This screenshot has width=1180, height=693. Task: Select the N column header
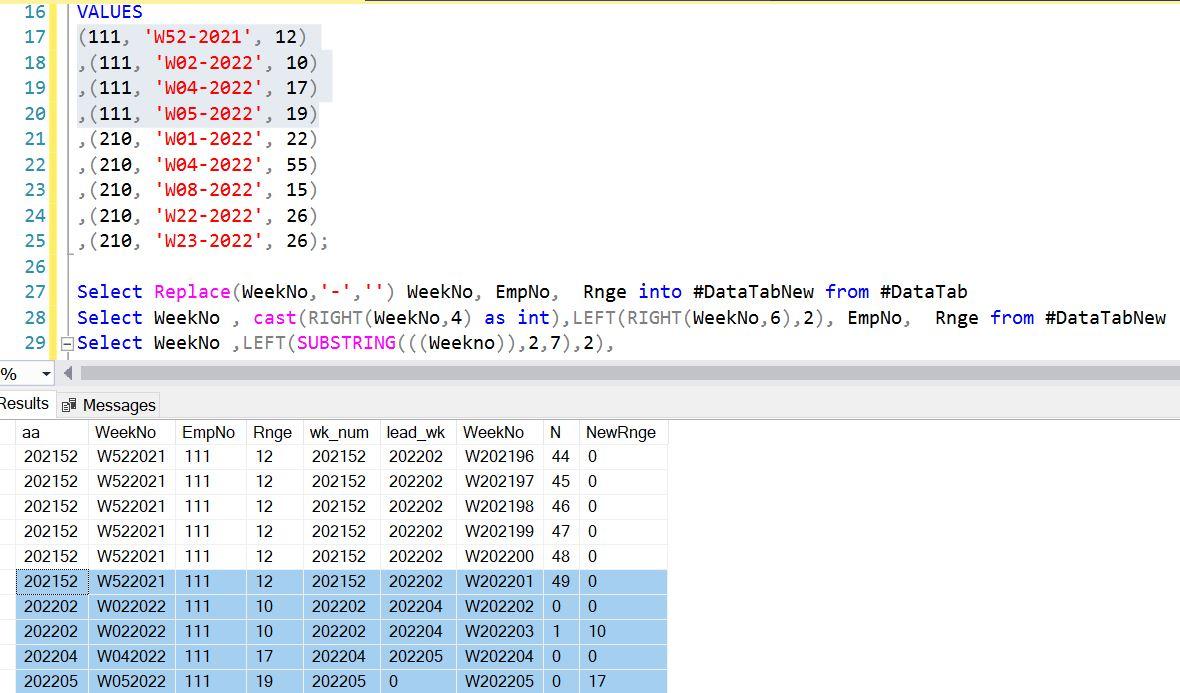pyautogui.click(x=556, y=432)
